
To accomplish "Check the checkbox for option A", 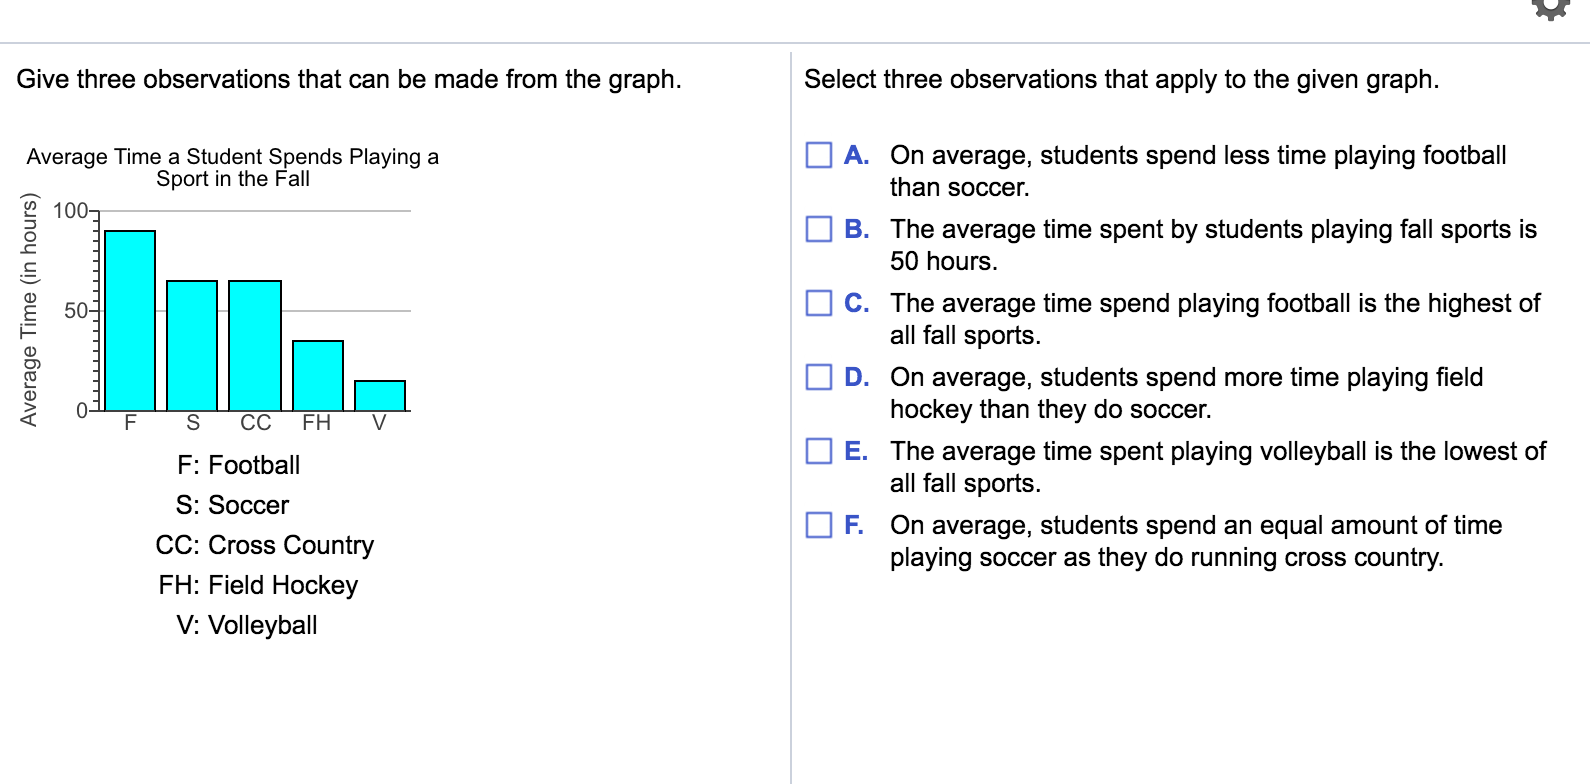I will 817,155.
